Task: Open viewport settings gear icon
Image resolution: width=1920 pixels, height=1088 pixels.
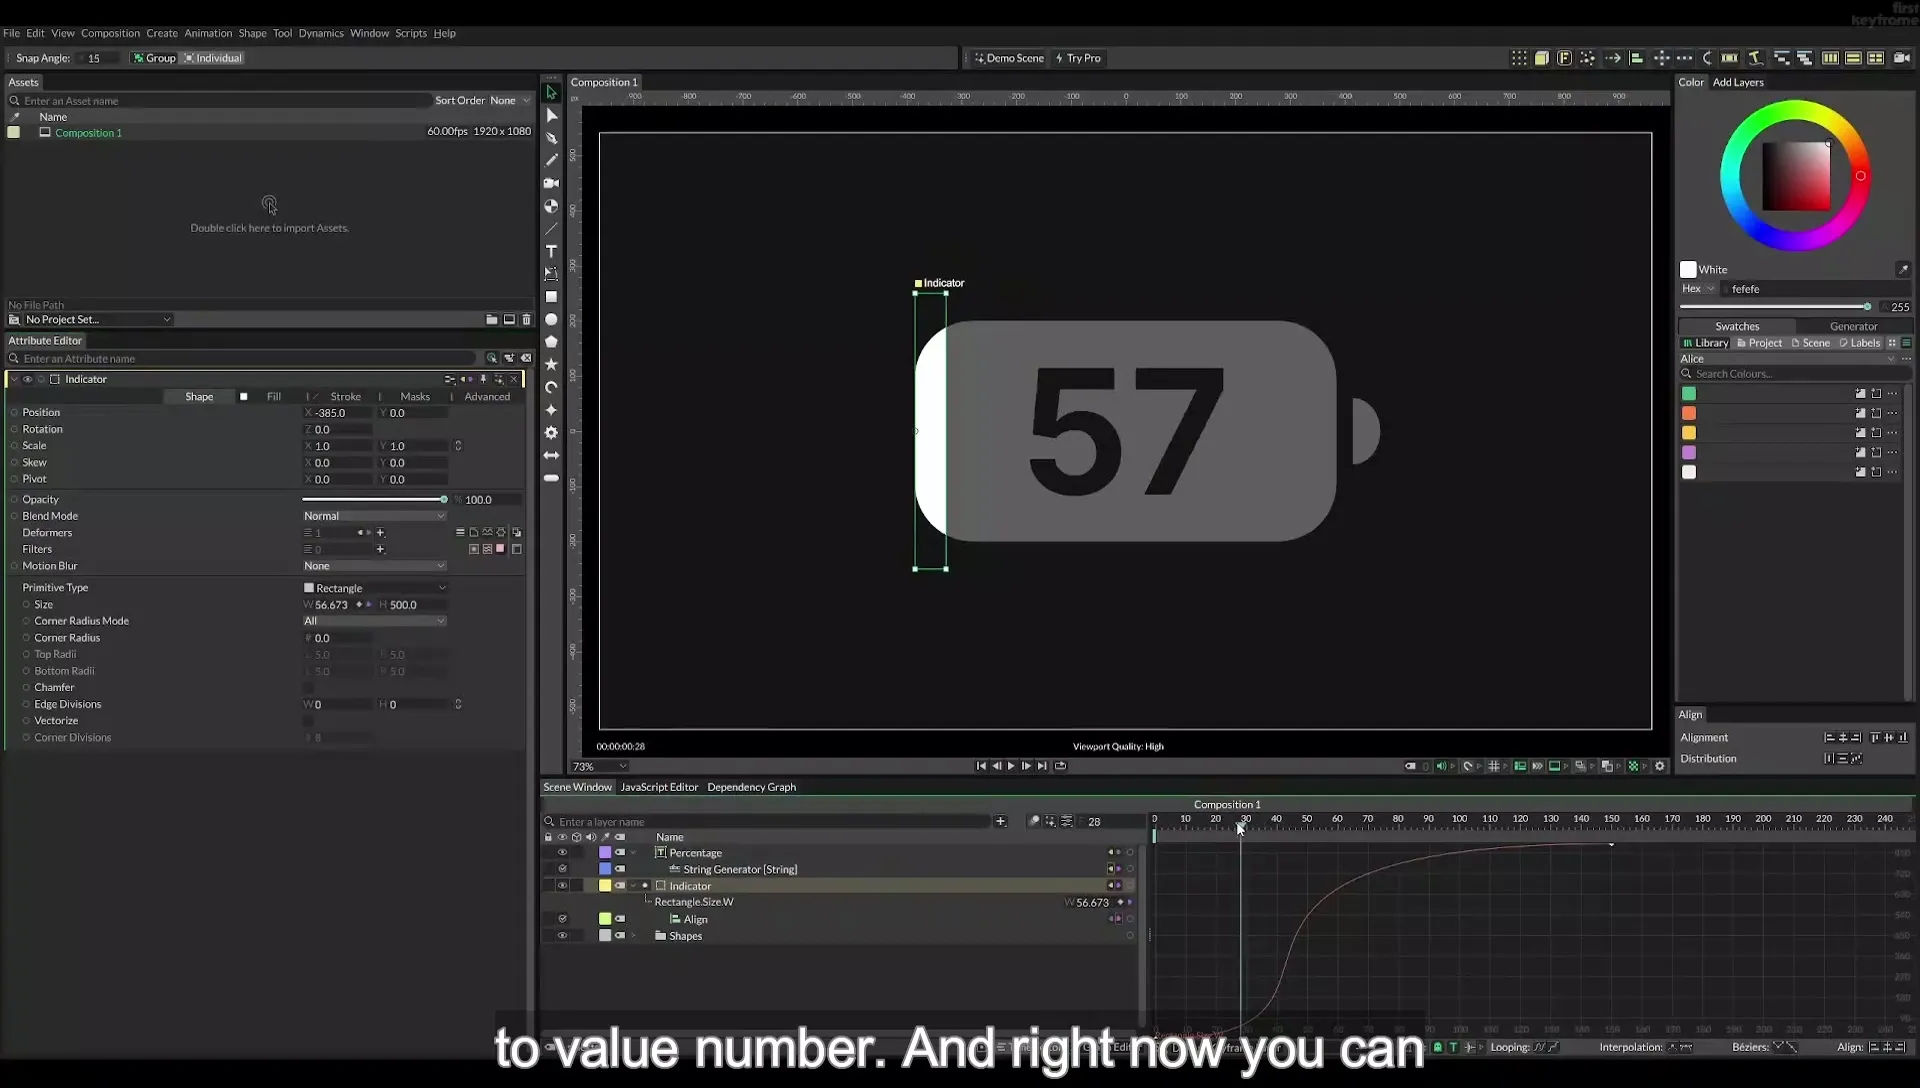Action: point(1660,766)
